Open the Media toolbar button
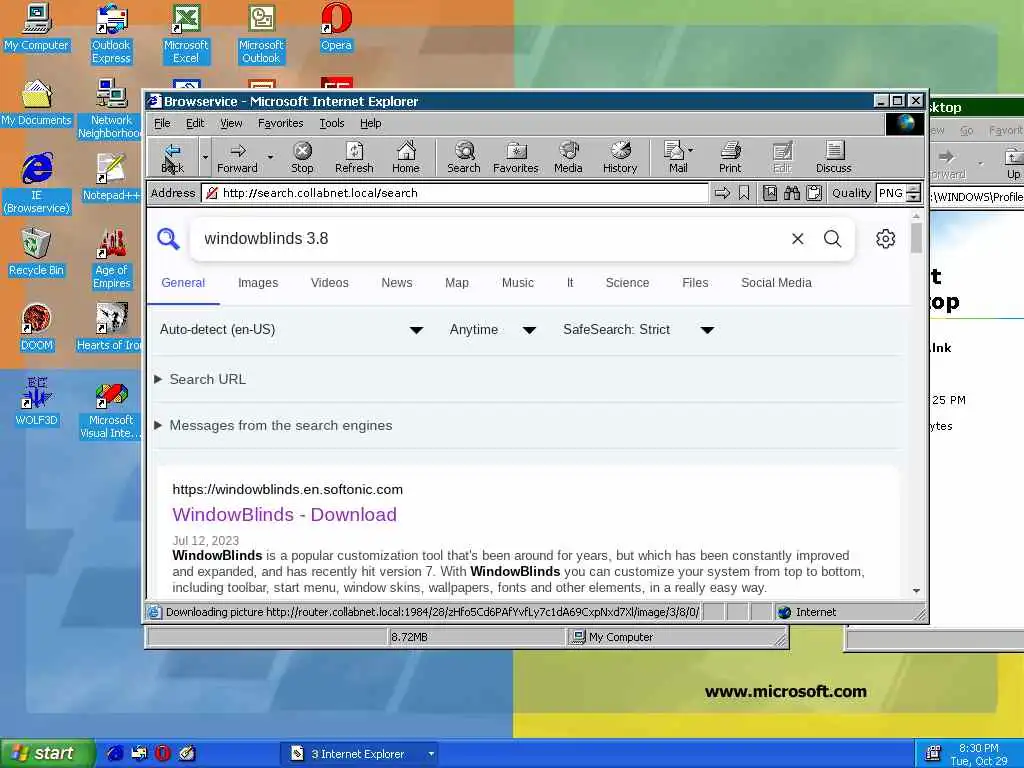 pyautogui.click(x=568, y=157)
